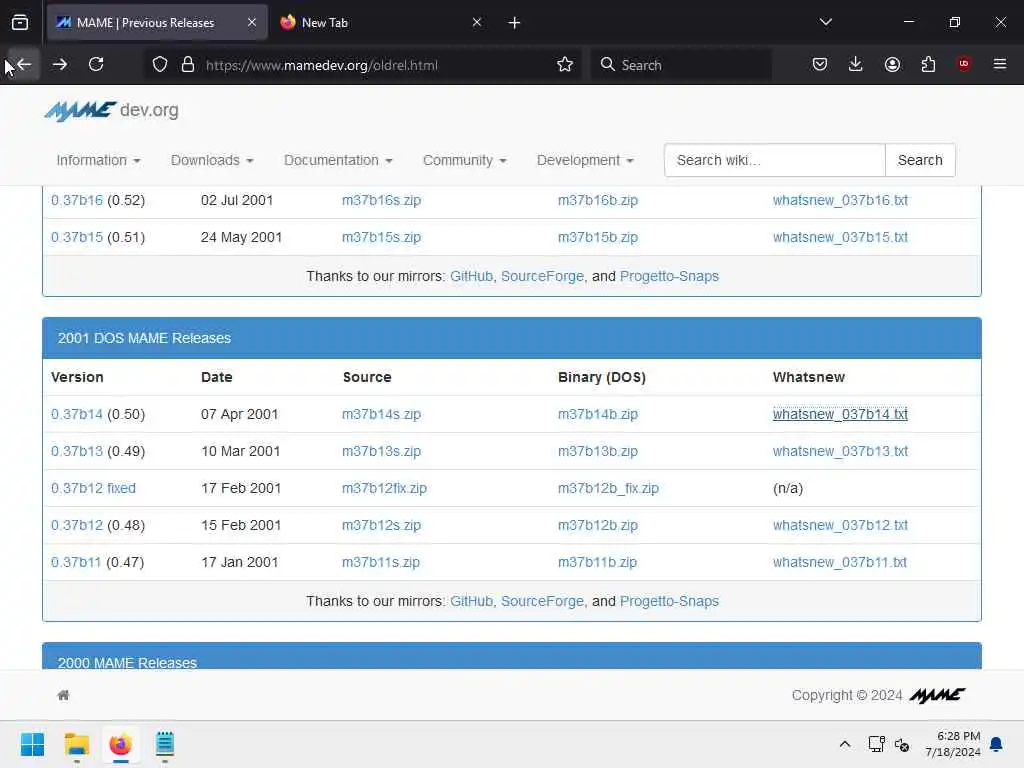Download m37b12s.zip source
Screen dimensions: 1024x768
point(381,525)
